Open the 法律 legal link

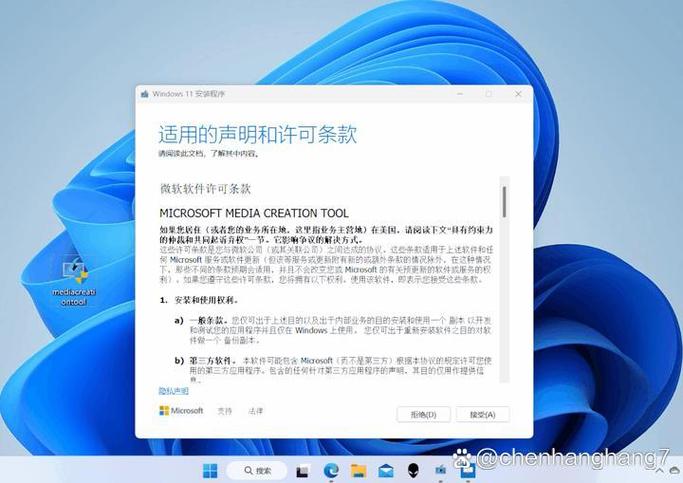256,411
